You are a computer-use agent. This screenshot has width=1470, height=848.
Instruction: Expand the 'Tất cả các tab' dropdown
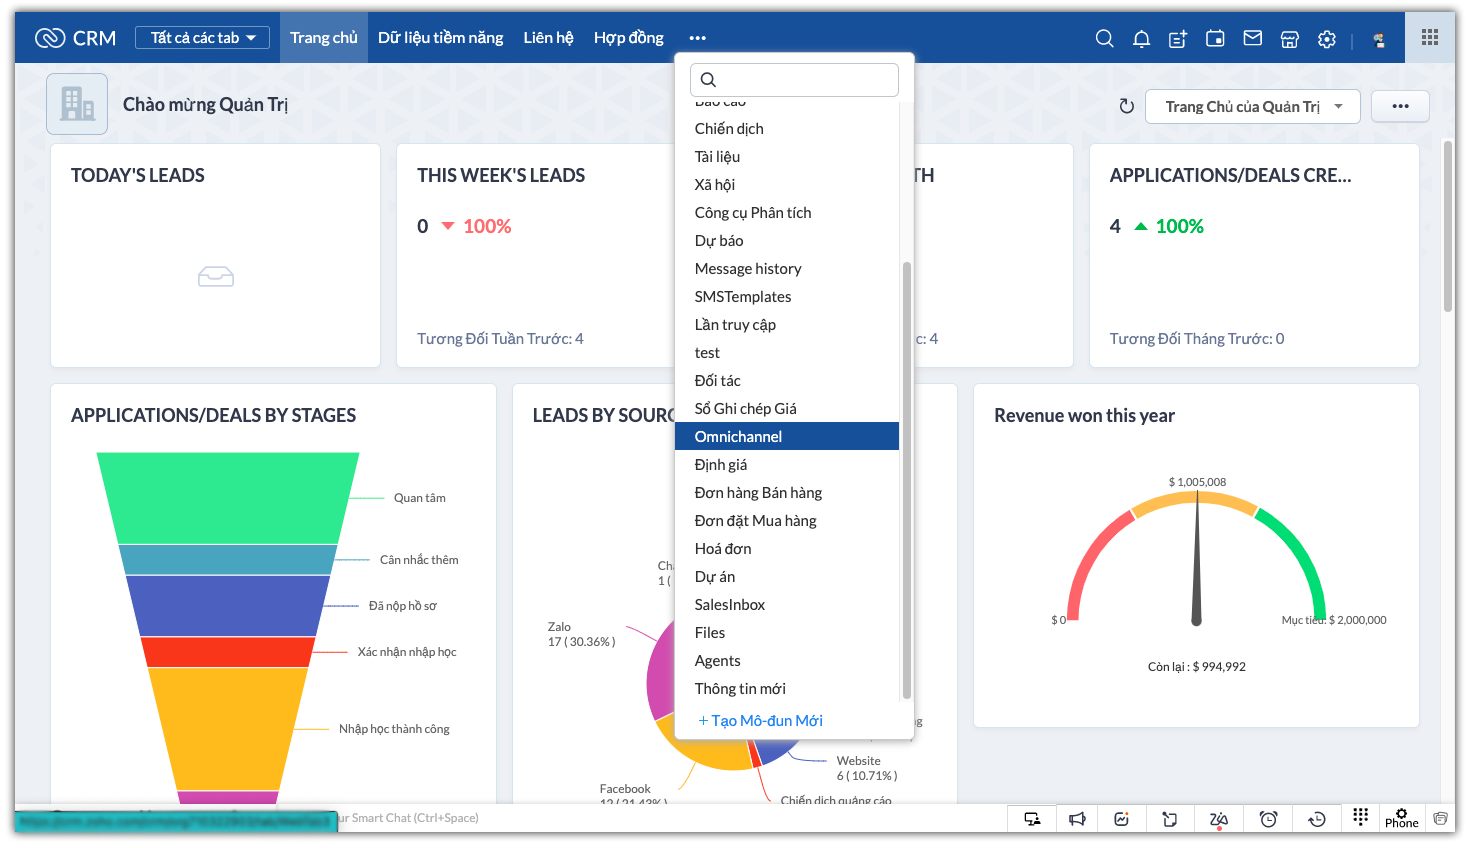point(203,38)
